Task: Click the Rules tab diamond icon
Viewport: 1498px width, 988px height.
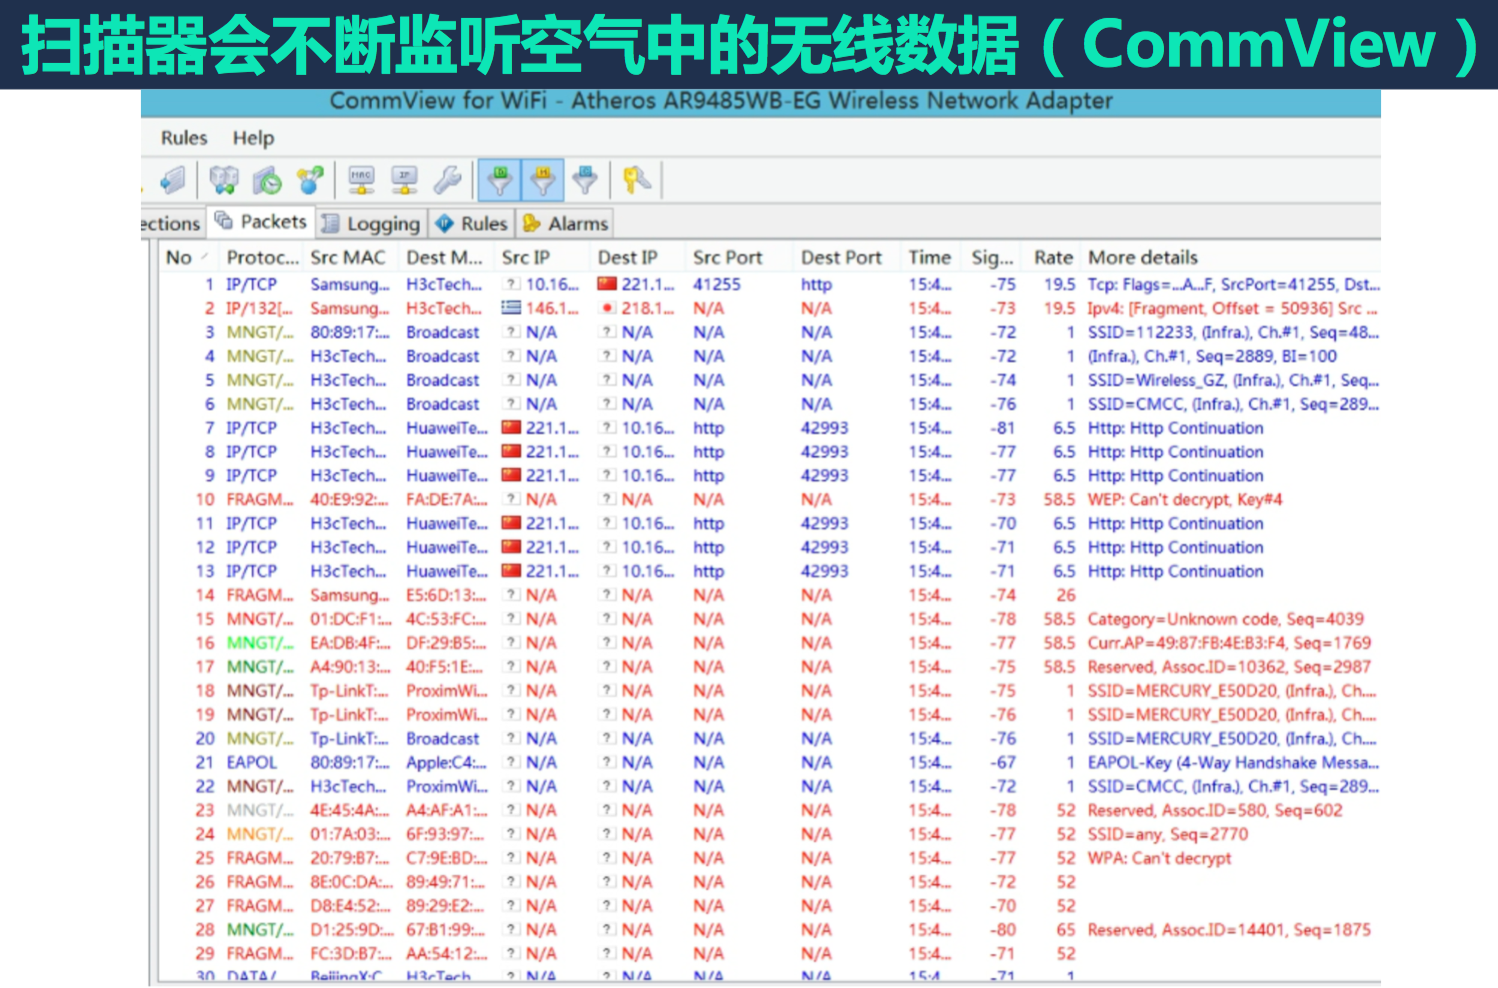Action: pyautogui.click(x=444, y=223)
